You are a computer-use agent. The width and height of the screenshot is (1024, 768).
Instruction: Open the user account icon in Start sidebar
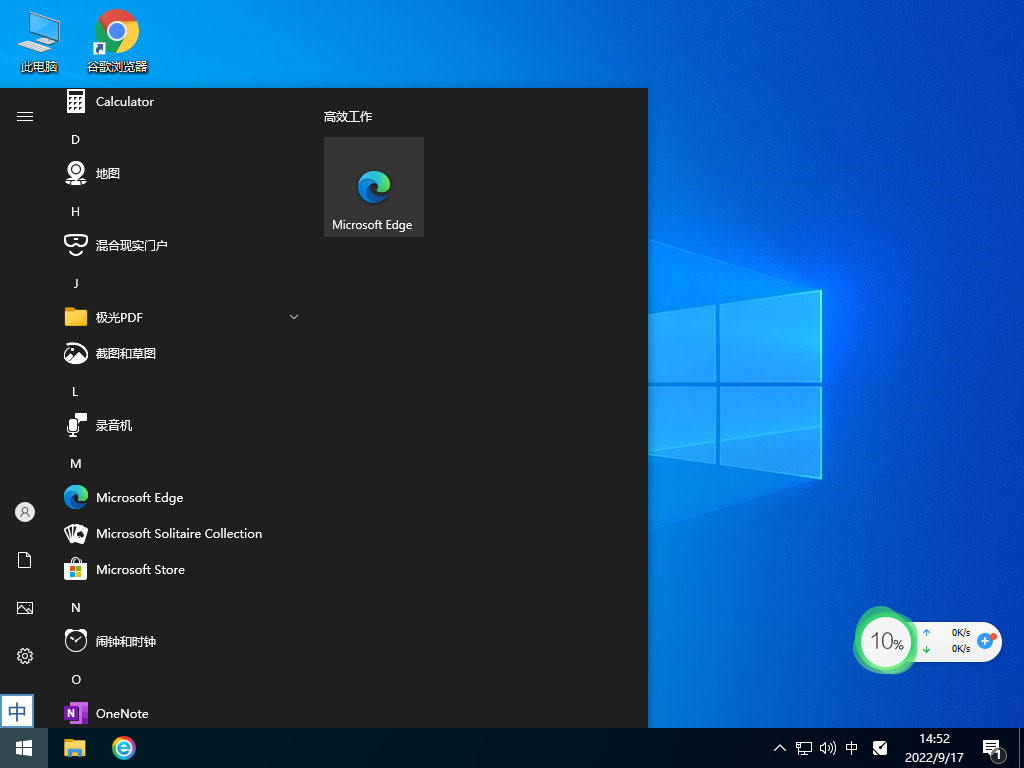pos(24,511)
